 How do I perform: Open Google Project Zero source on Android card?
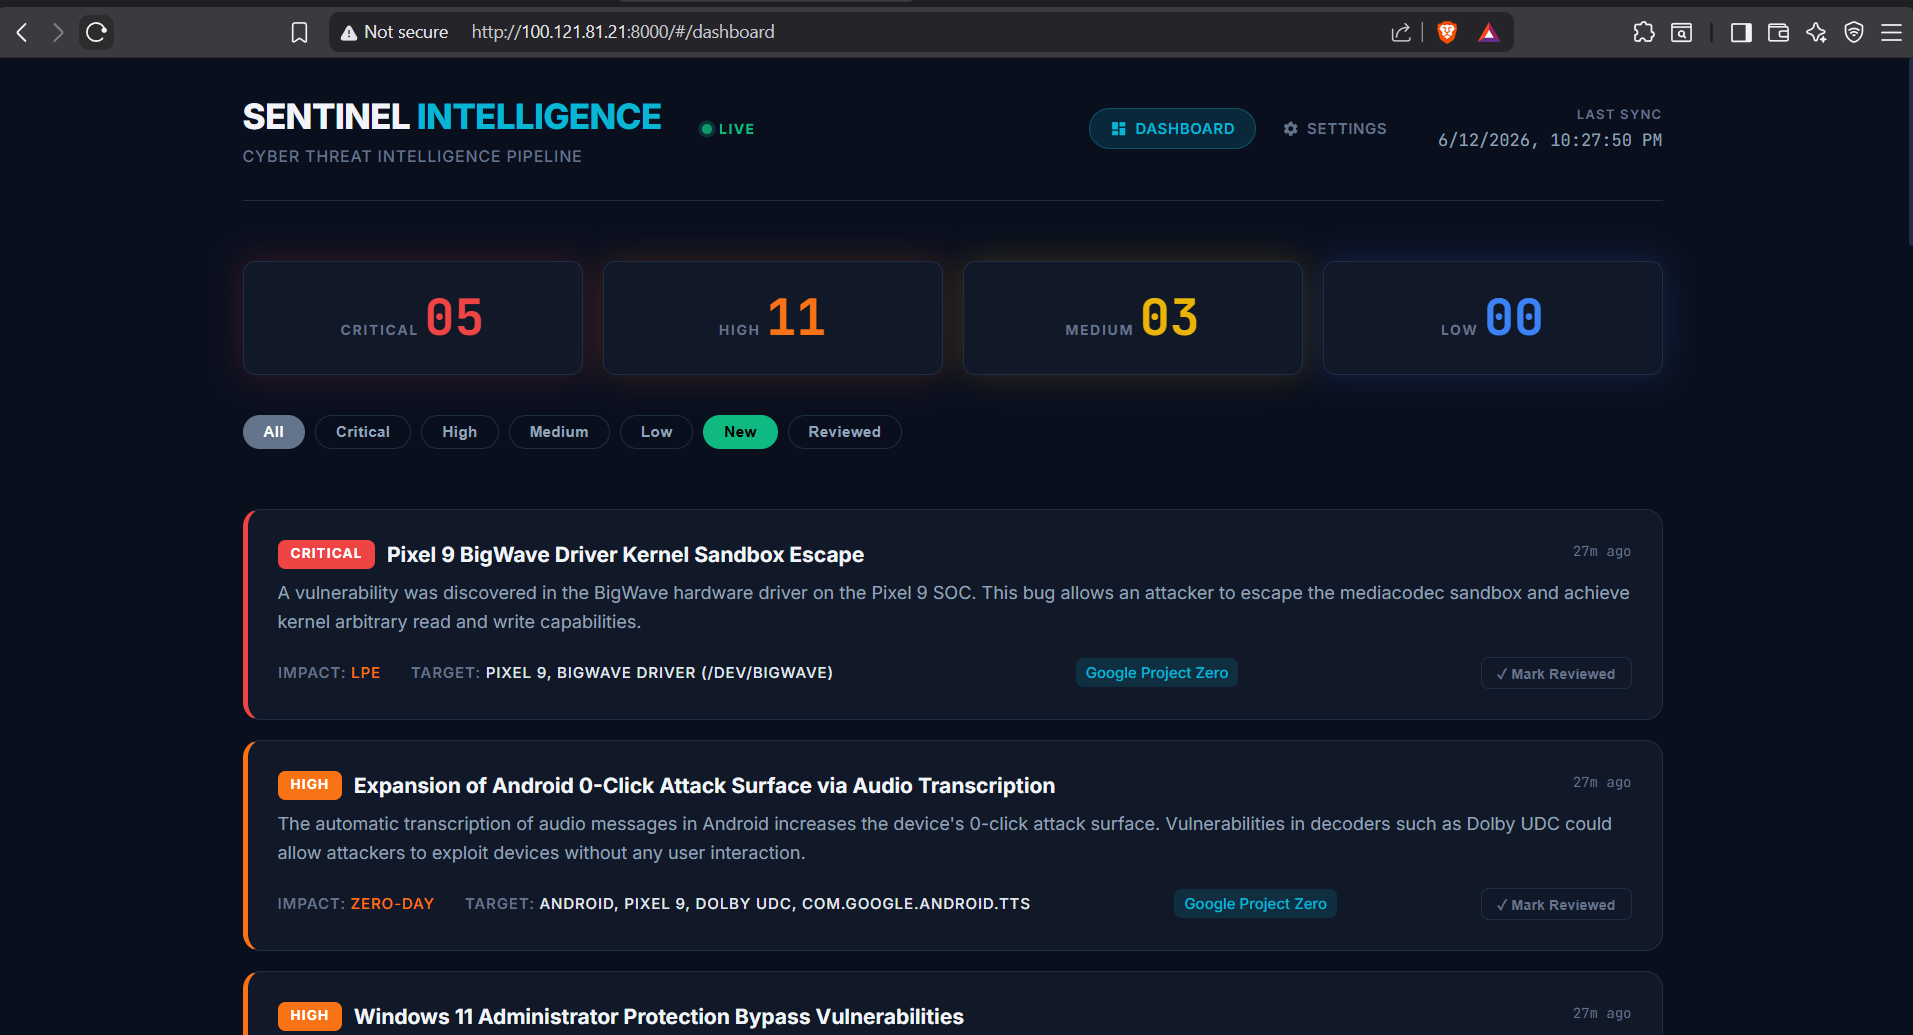click(x=1256, y=904)
